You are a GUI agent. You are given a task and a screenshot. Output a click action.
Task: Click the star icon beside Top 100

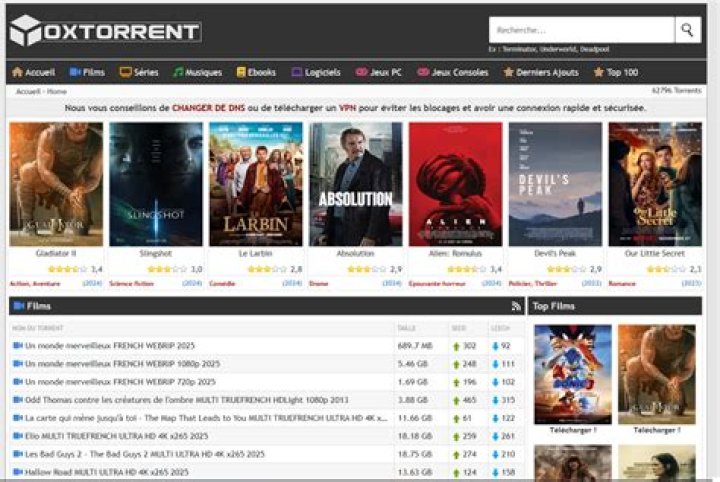click(598, 72)
